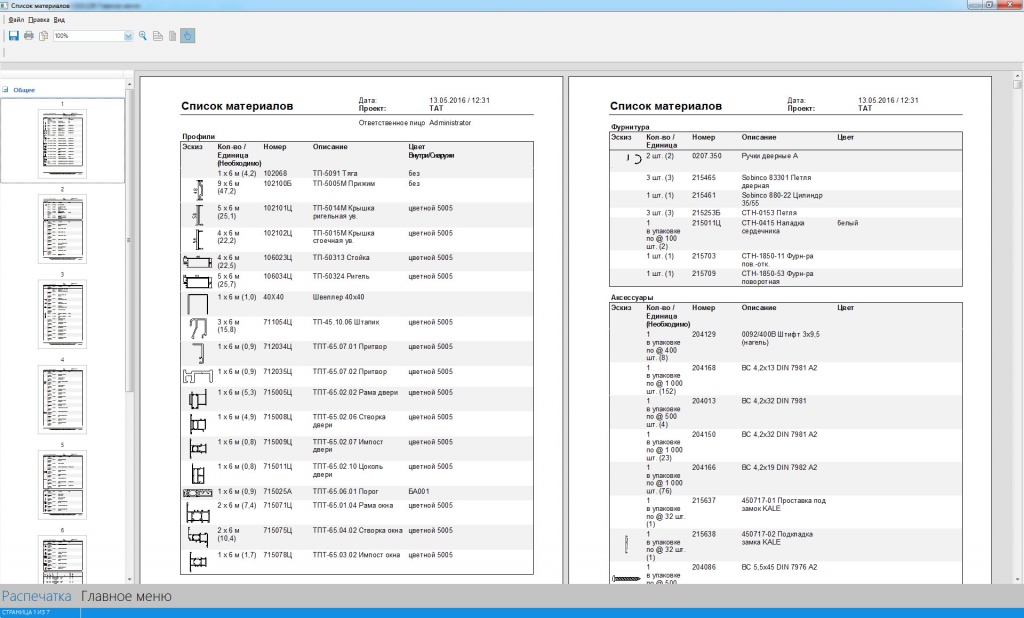Click the 450717-01 Проставка под замок KALE entry
This screenshot has width=1024, height=618.
(784, 504)
